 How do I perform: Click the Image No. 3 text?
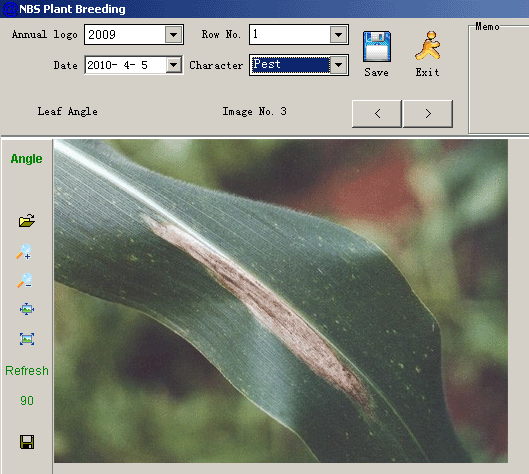(x=254, y=111)
